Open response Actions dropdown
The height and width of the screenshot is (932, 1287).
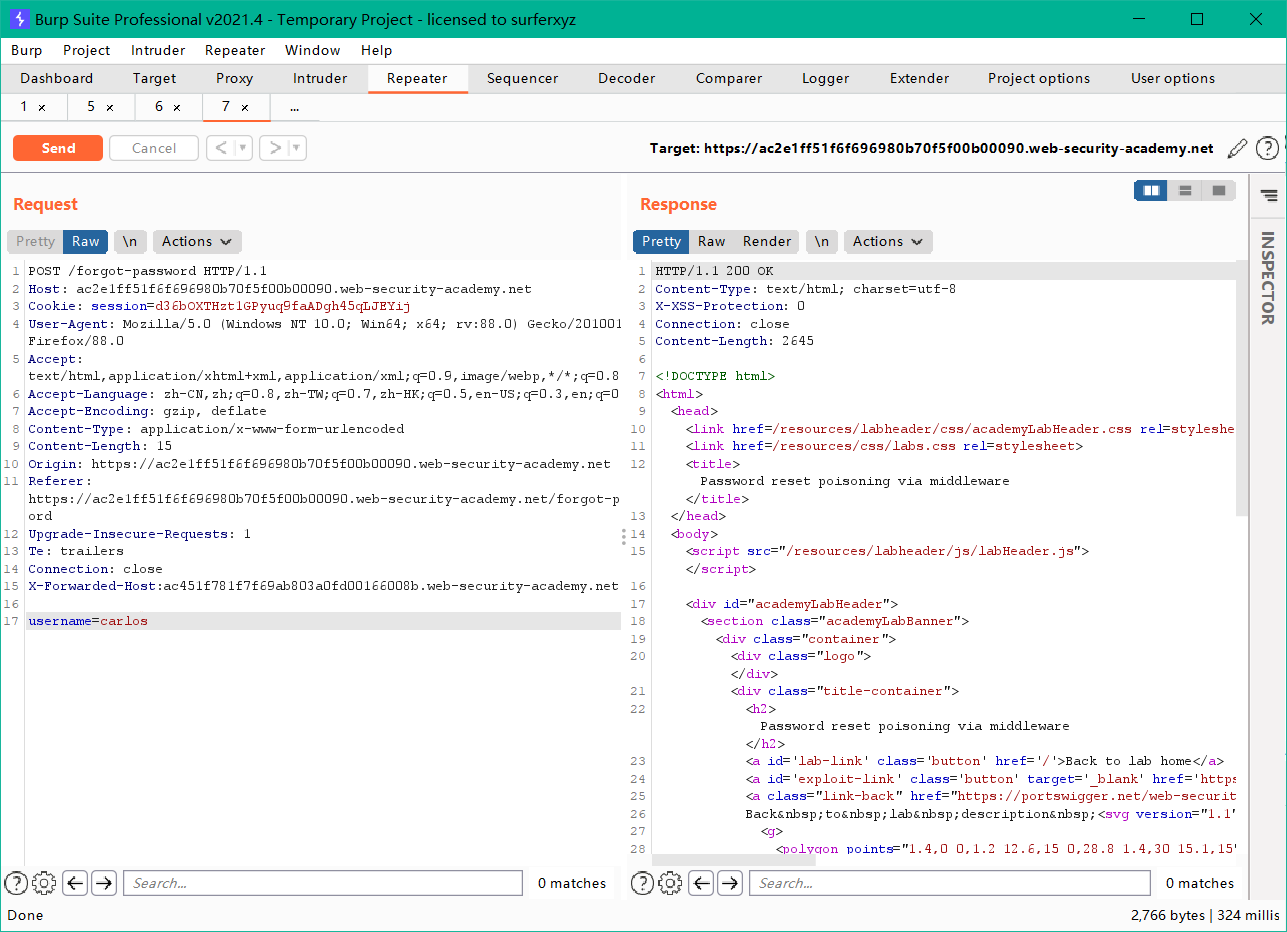click(888, 241)
